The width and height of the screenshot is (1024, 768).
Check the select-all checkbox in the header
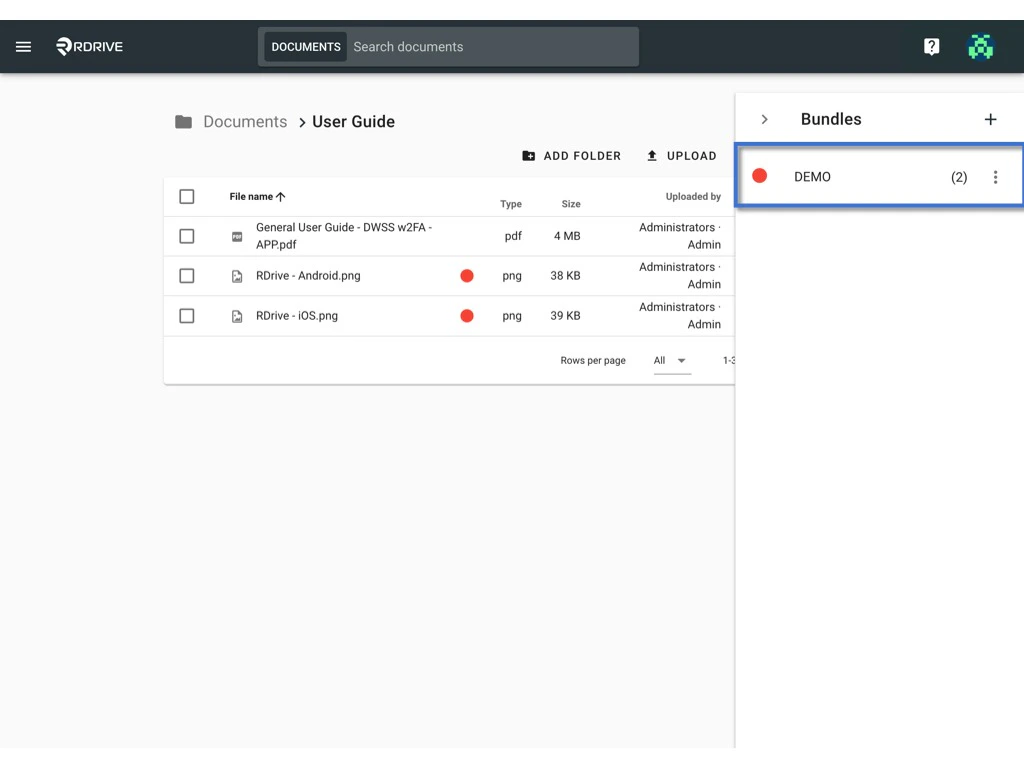(187, 196)
